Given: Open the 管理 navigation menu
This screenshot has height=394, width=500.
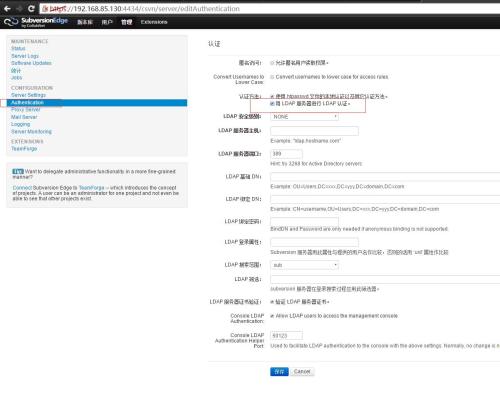Looking at the screenshot, I should tap(126, 22).
